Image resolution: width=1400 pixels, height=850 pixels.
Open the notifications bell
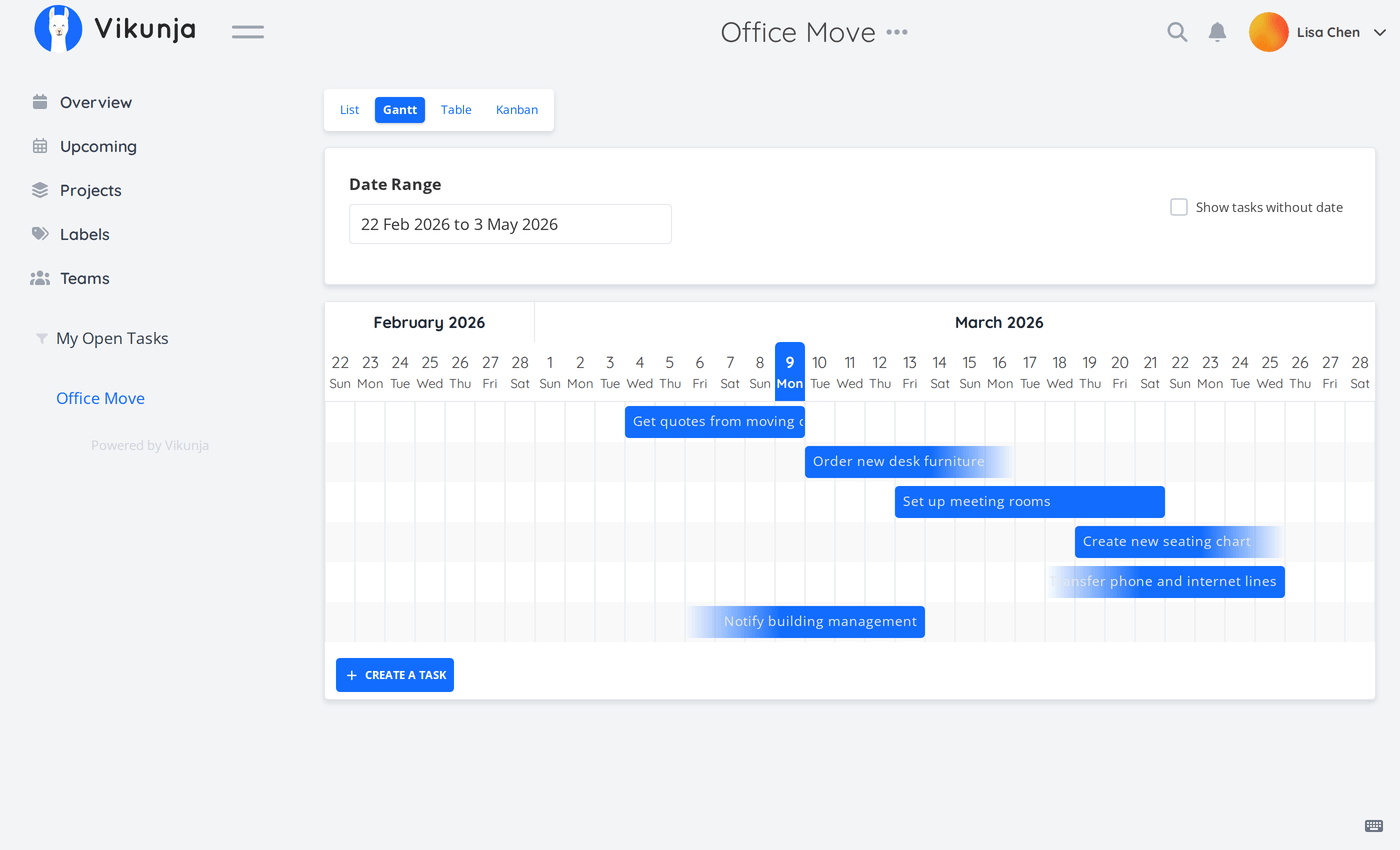[1217, 32]
